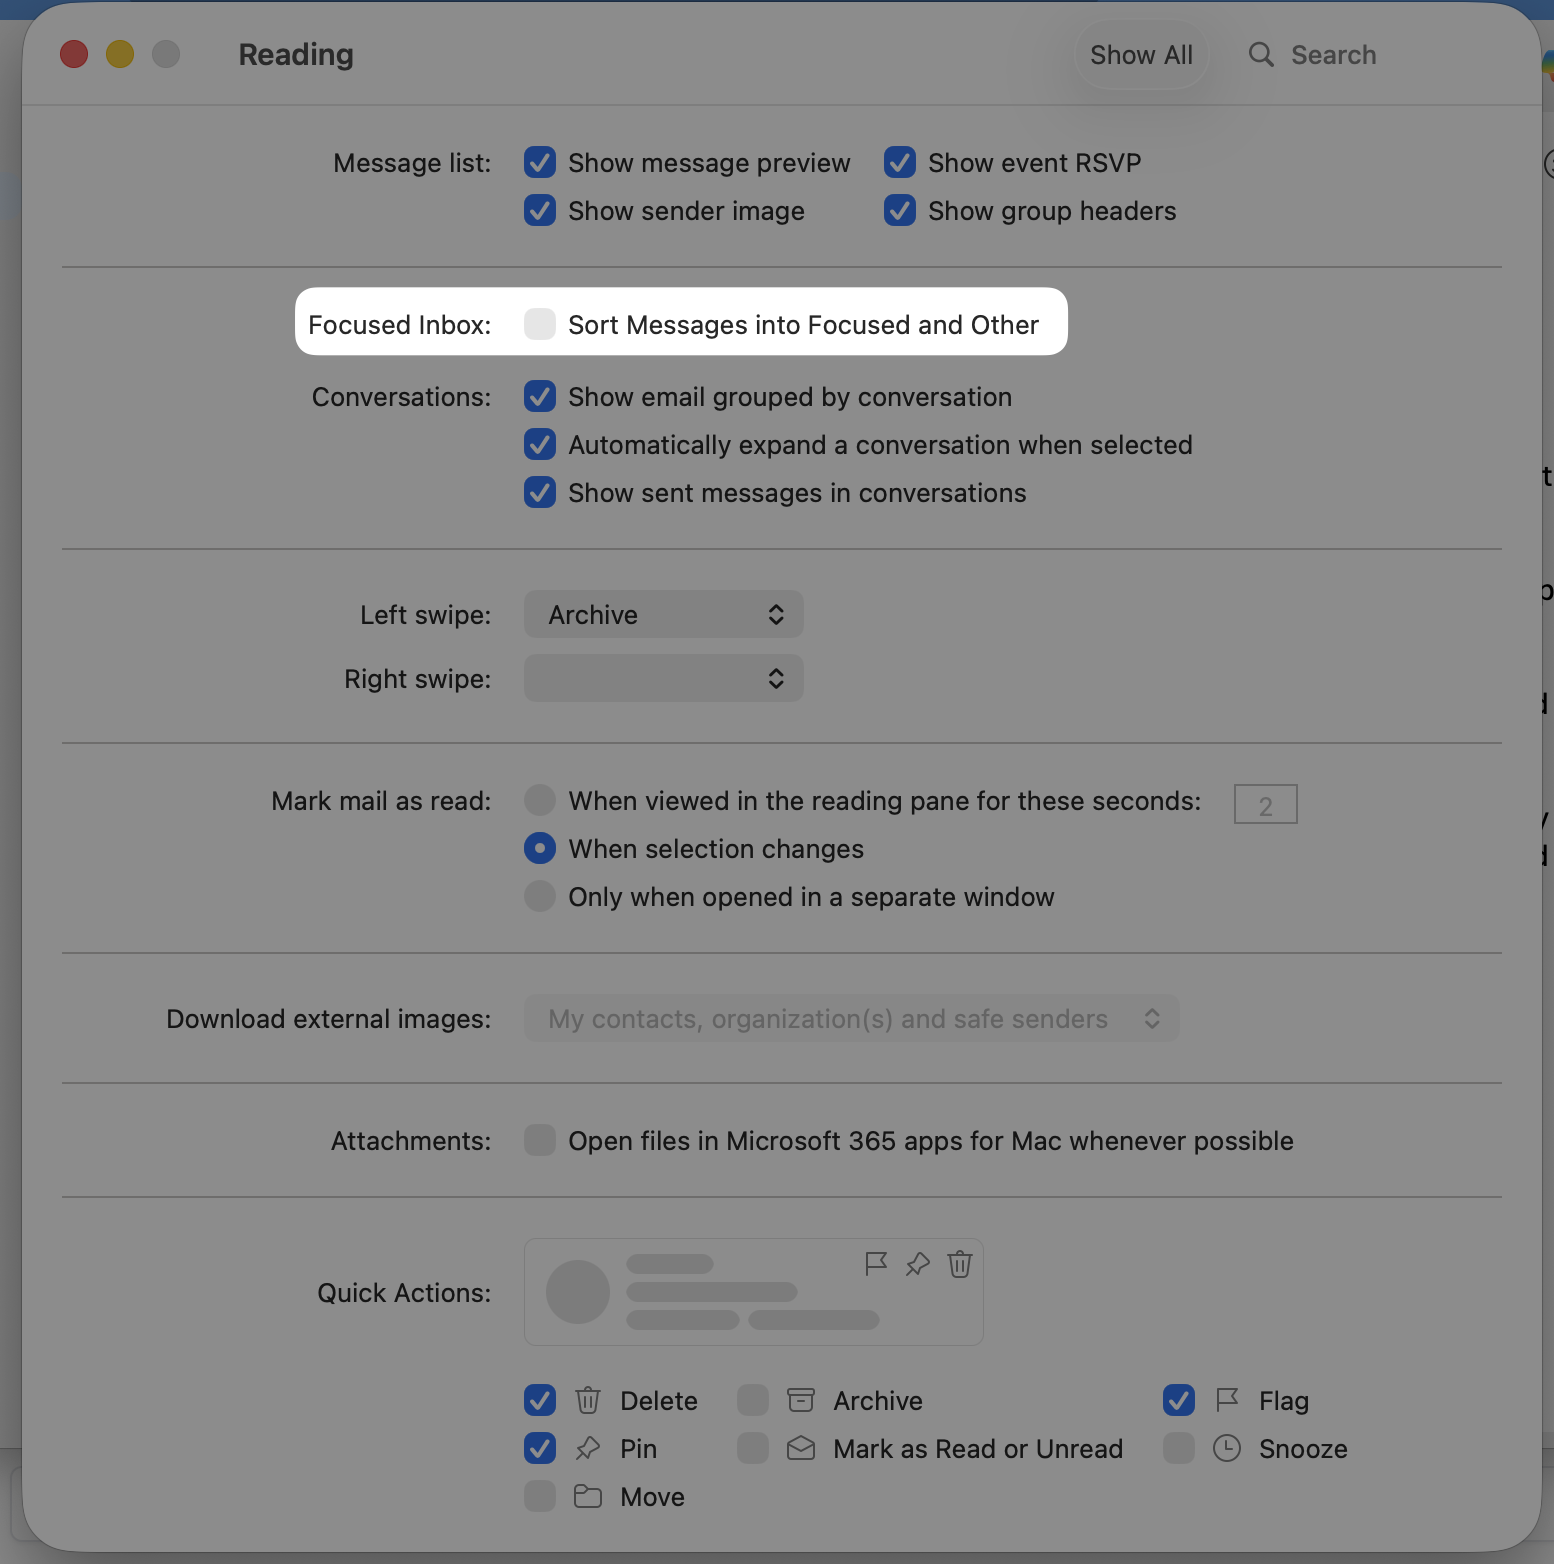This screenshot has height=1564, width=1554.
Task: Open the Right swipe dropdown
Action: coord(664,678)
